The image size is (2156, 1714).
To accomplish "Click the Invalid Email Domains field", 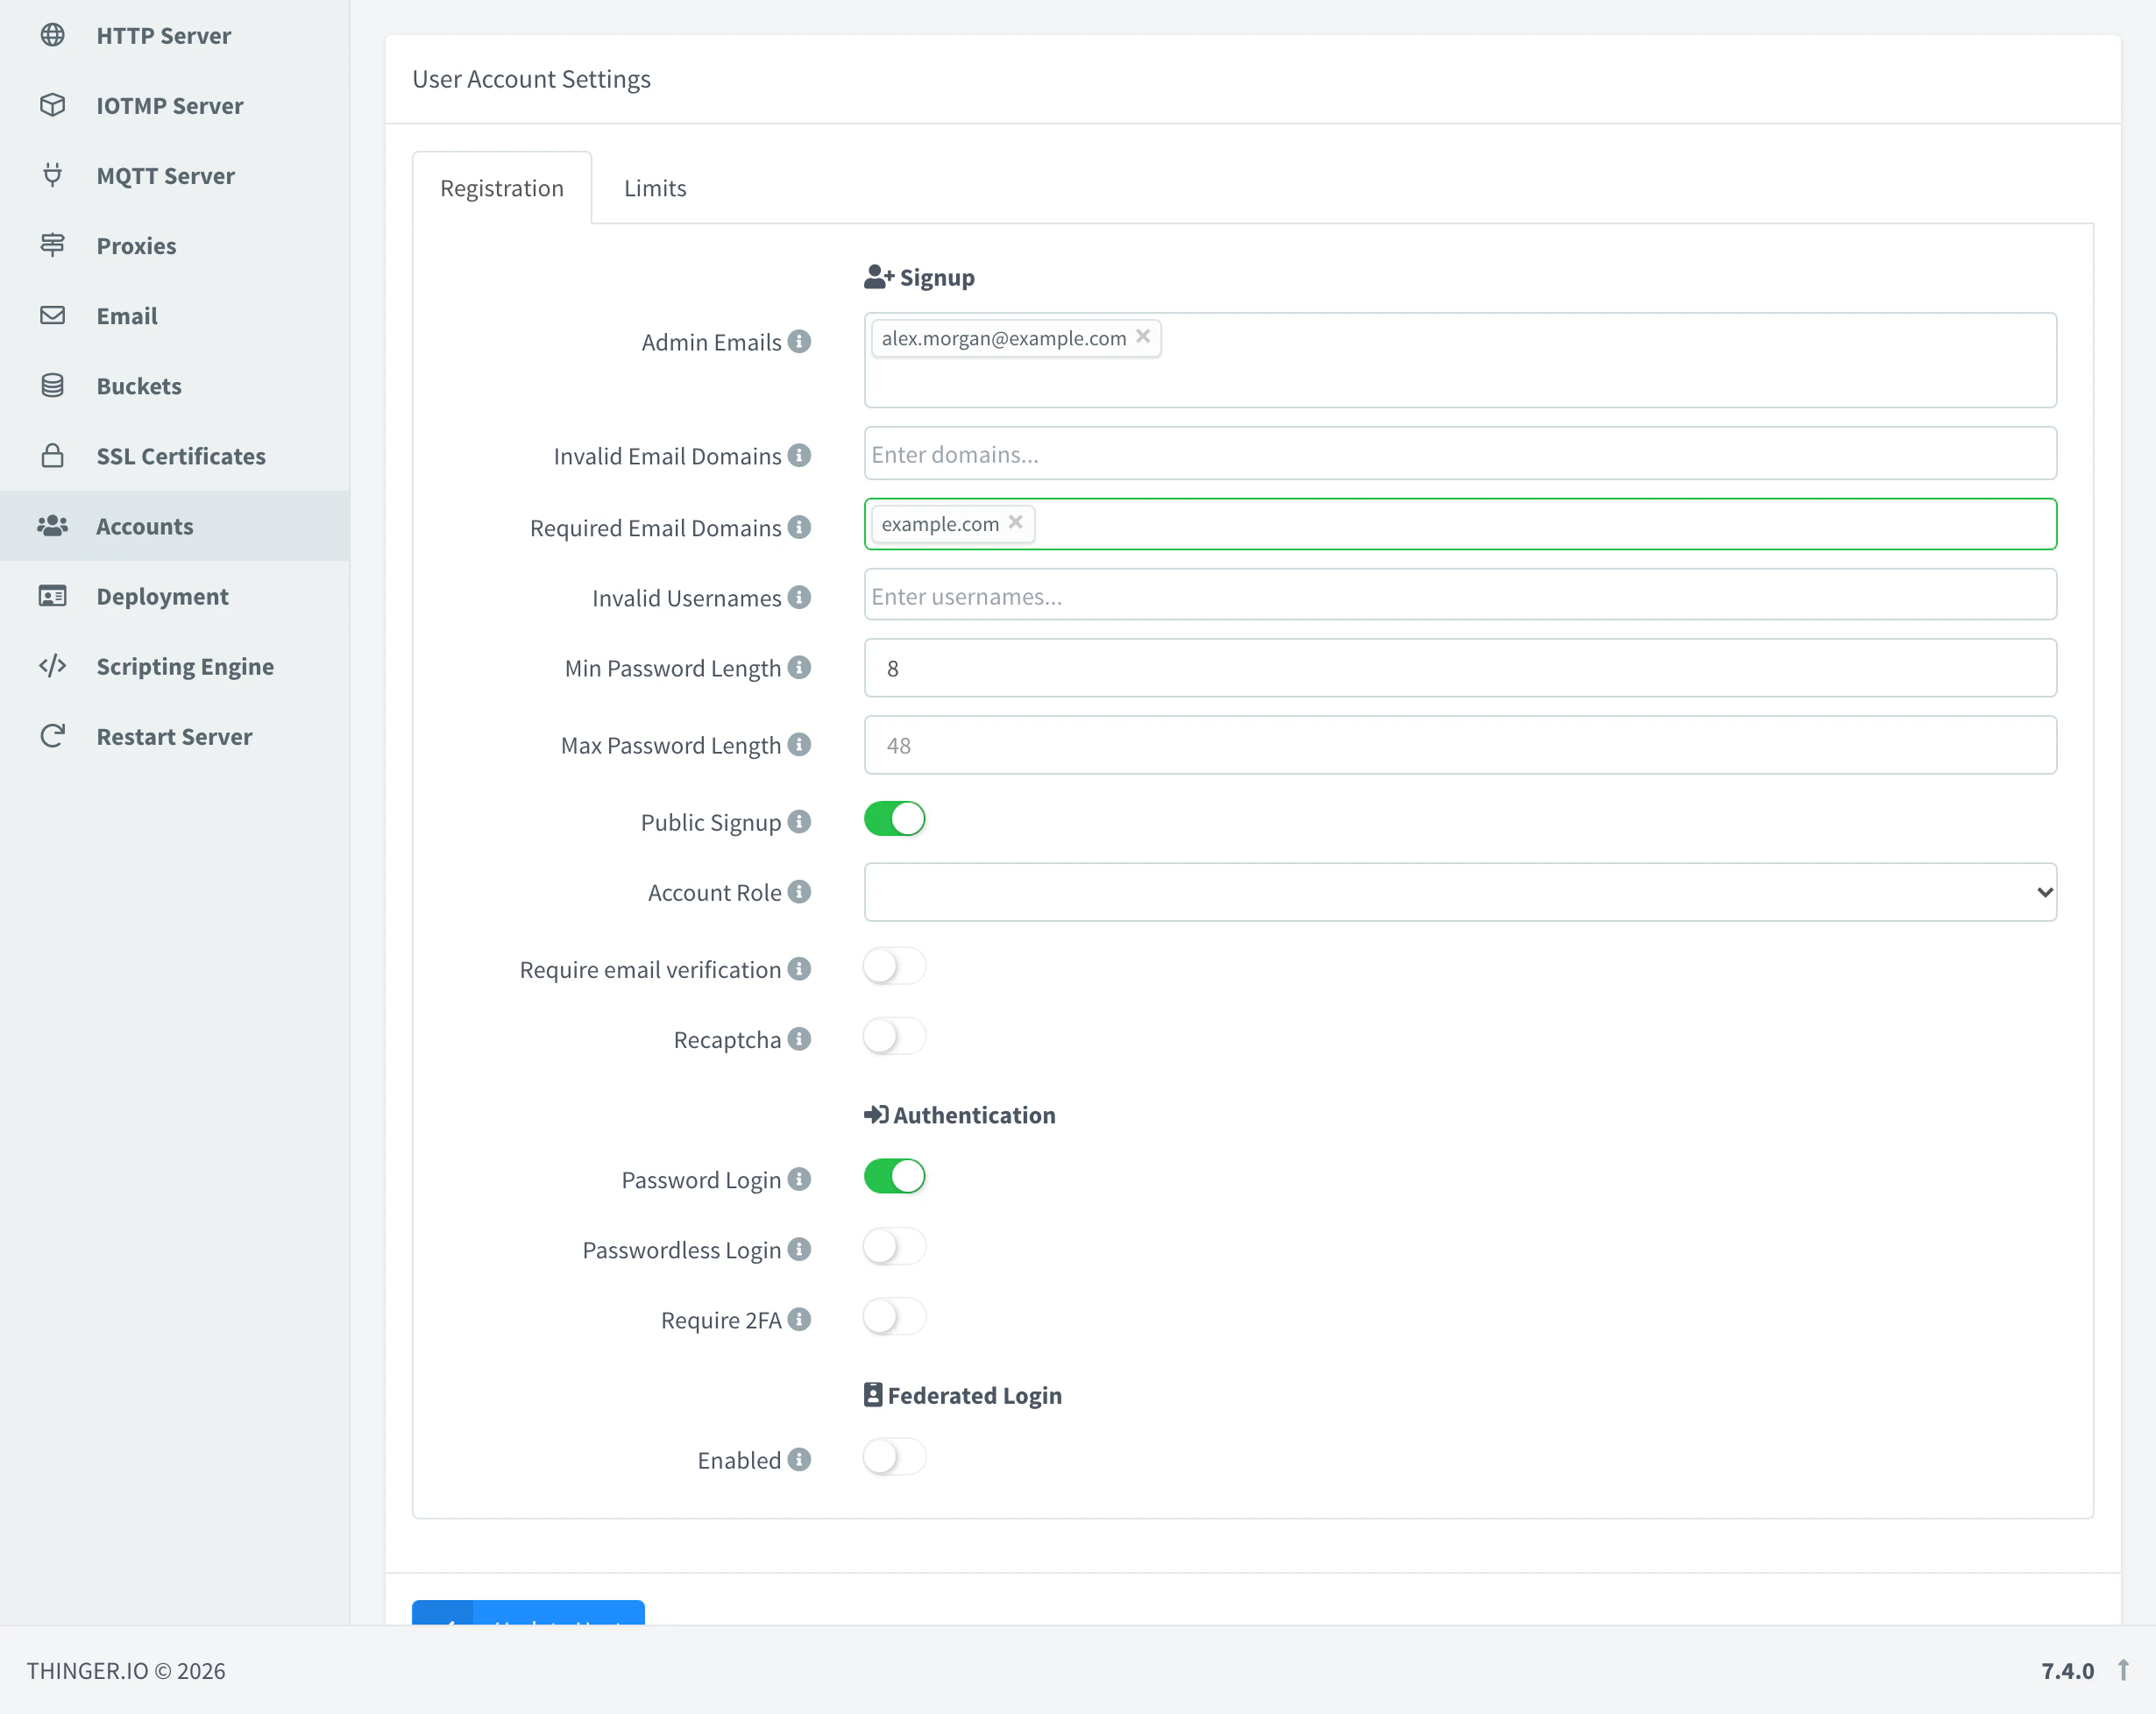I will point(1460,454).
